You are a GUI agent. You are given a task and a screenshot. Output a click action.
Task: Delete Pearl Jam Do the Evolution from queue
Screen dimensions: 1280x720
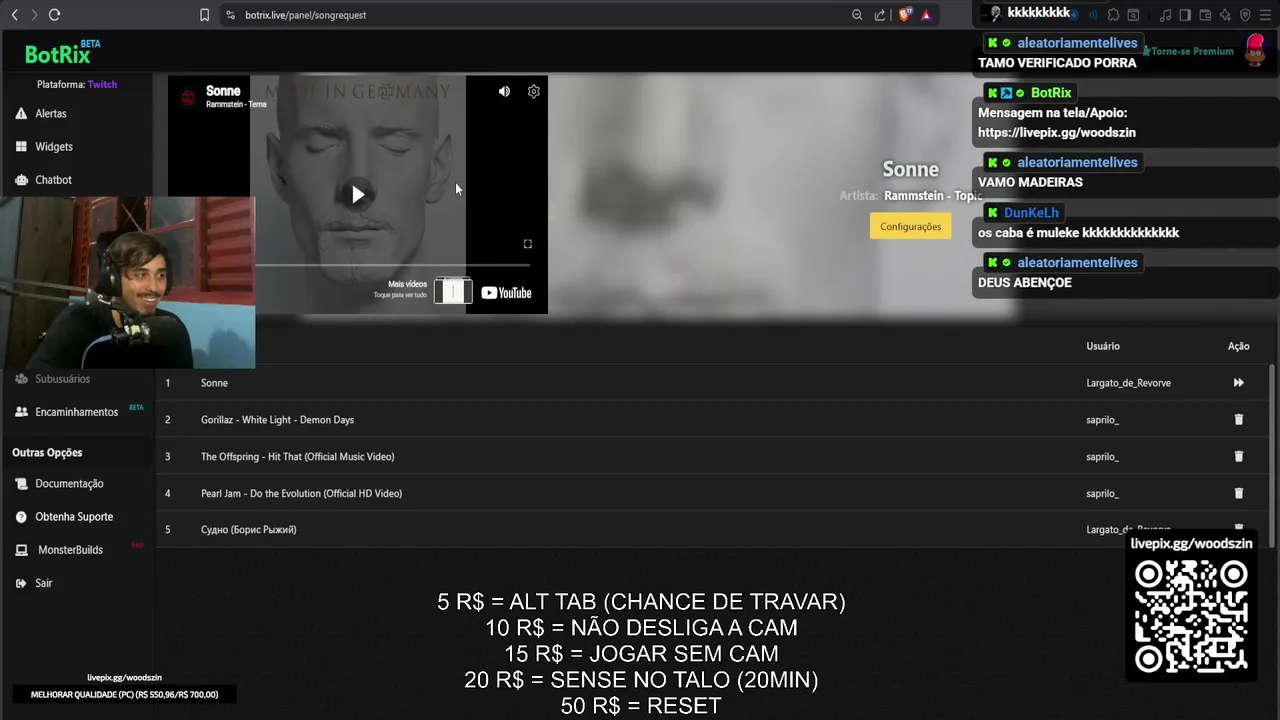click(x=1238, y=494)
